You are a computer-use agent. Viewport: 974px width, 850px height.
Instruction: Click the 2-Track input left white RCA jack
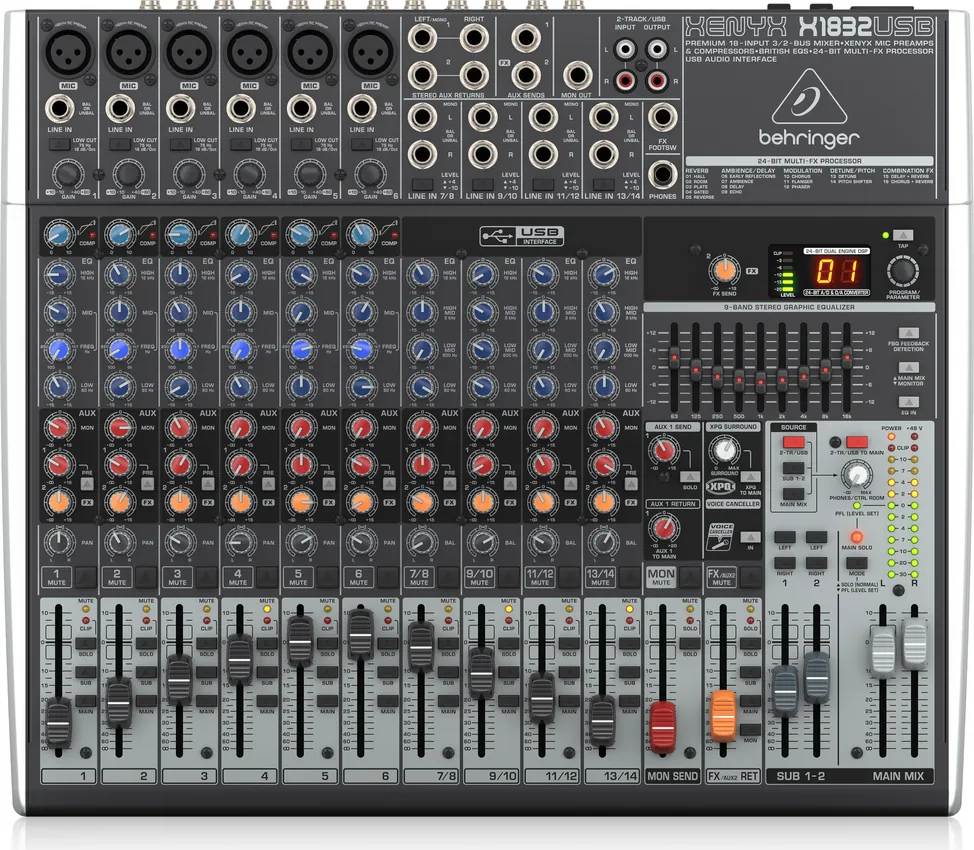click(x=626, y=48)
